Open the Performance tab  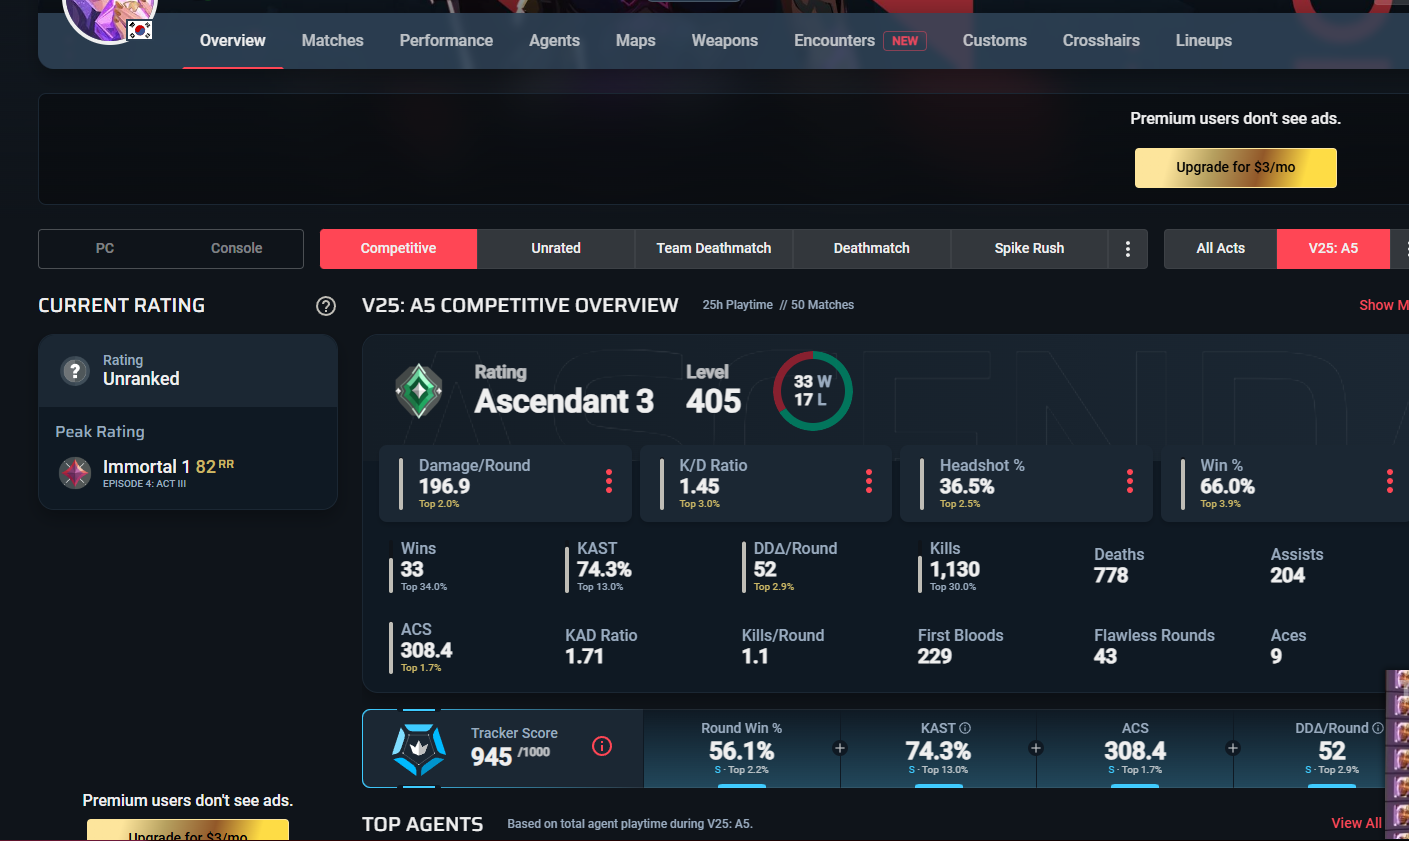pyautogui.click(x=446, y=41)
